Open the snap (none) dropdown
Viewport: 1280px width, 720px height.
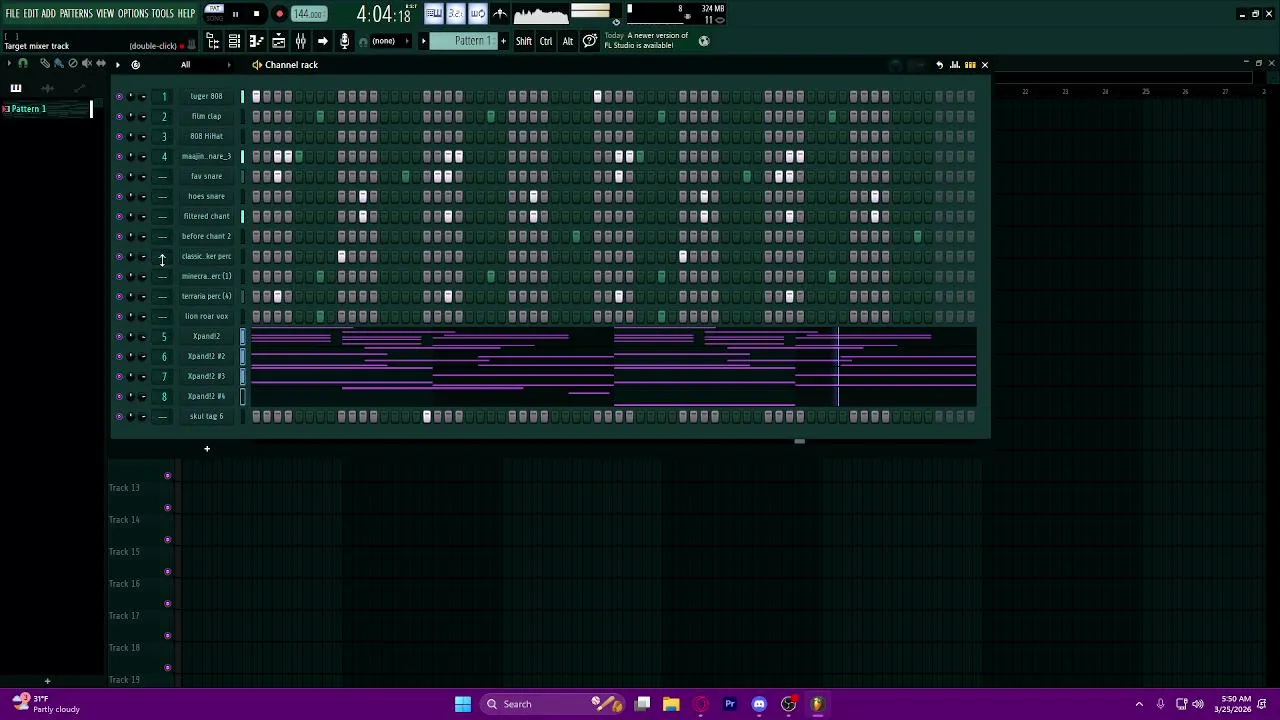(390, 41)
